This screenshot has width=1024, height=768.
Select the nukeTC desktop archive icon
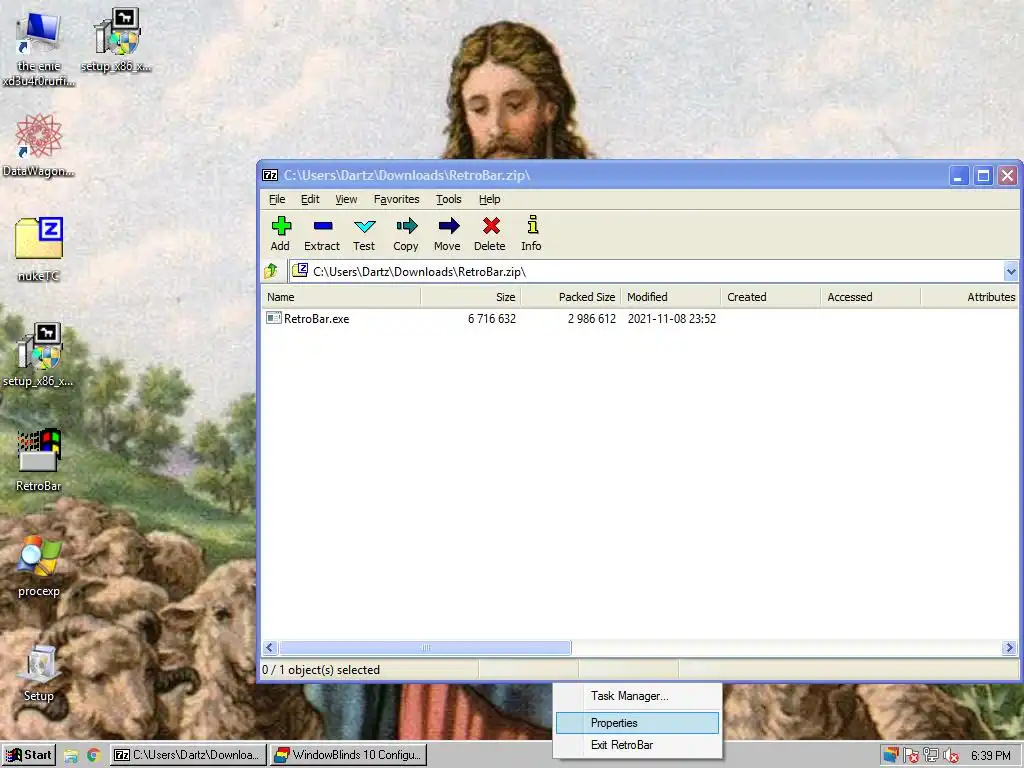tap(39, 238)
